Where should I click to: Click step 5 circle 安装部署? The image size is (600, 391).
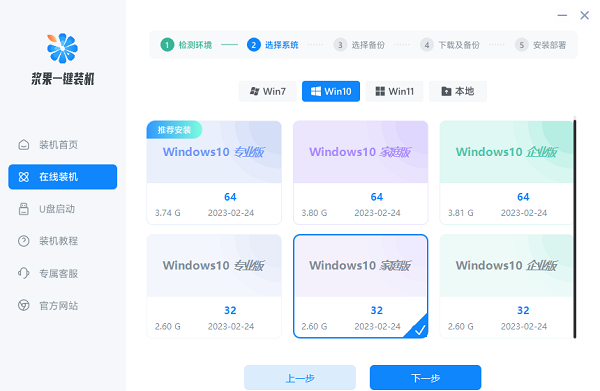522,45
